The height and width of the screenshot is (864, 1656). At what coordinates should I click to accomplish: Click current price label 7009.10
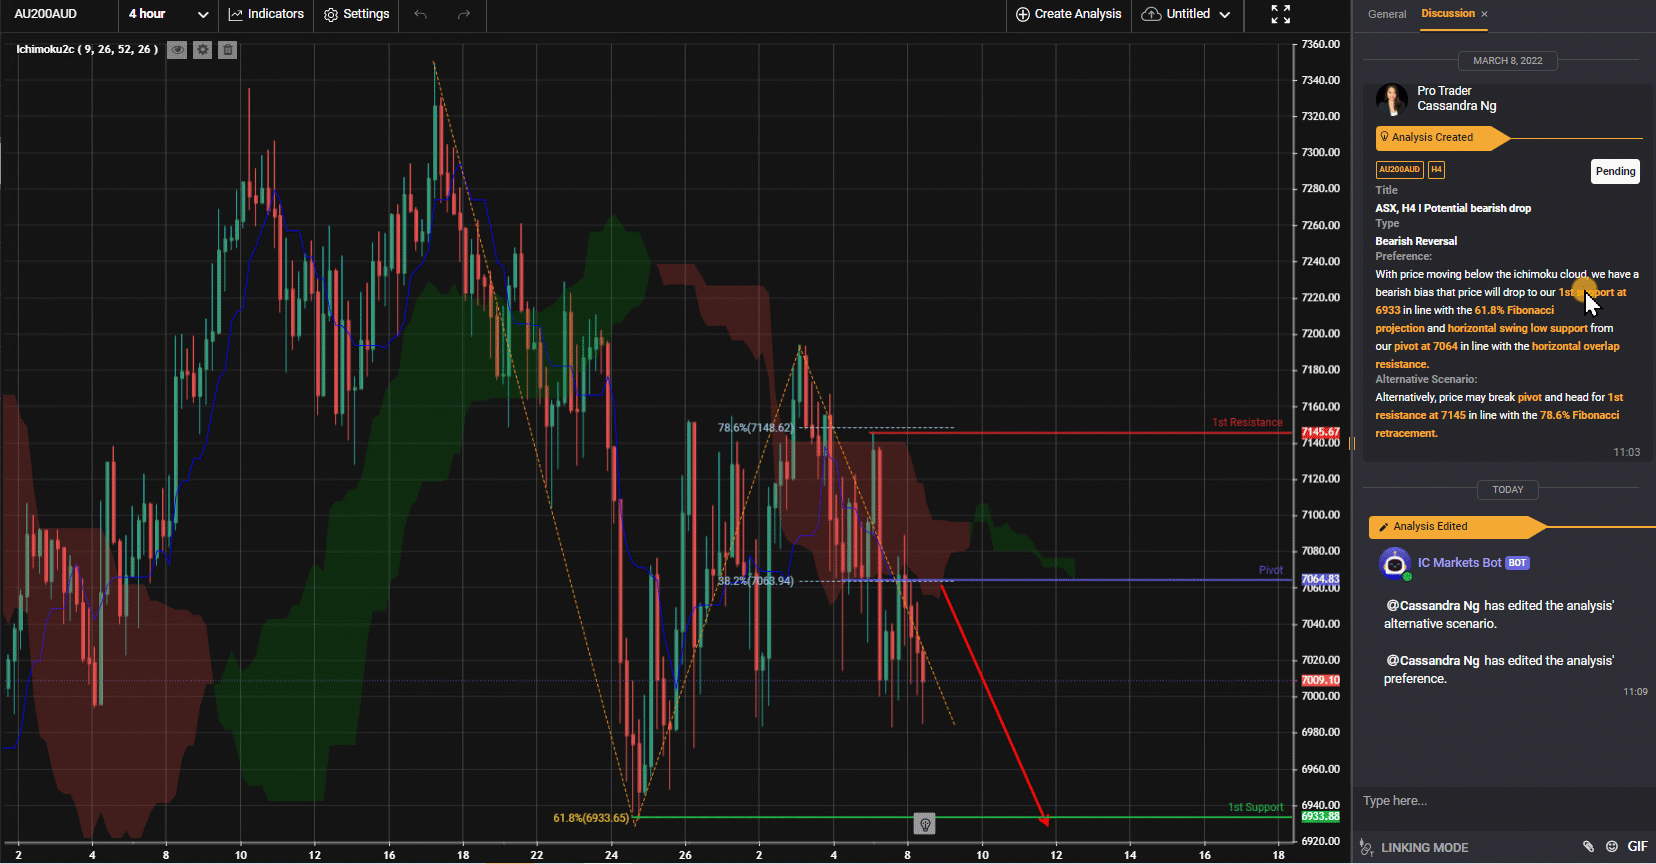click(1320, 680)
